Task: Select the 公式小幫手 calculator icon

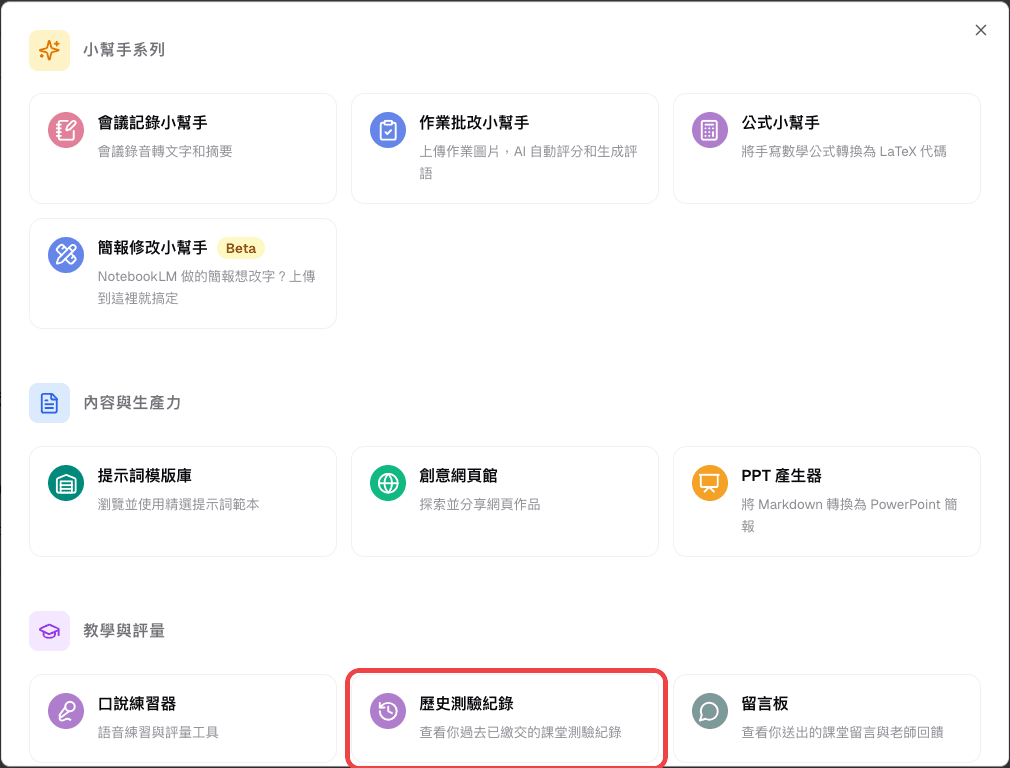Action: [x=710, y=130]
